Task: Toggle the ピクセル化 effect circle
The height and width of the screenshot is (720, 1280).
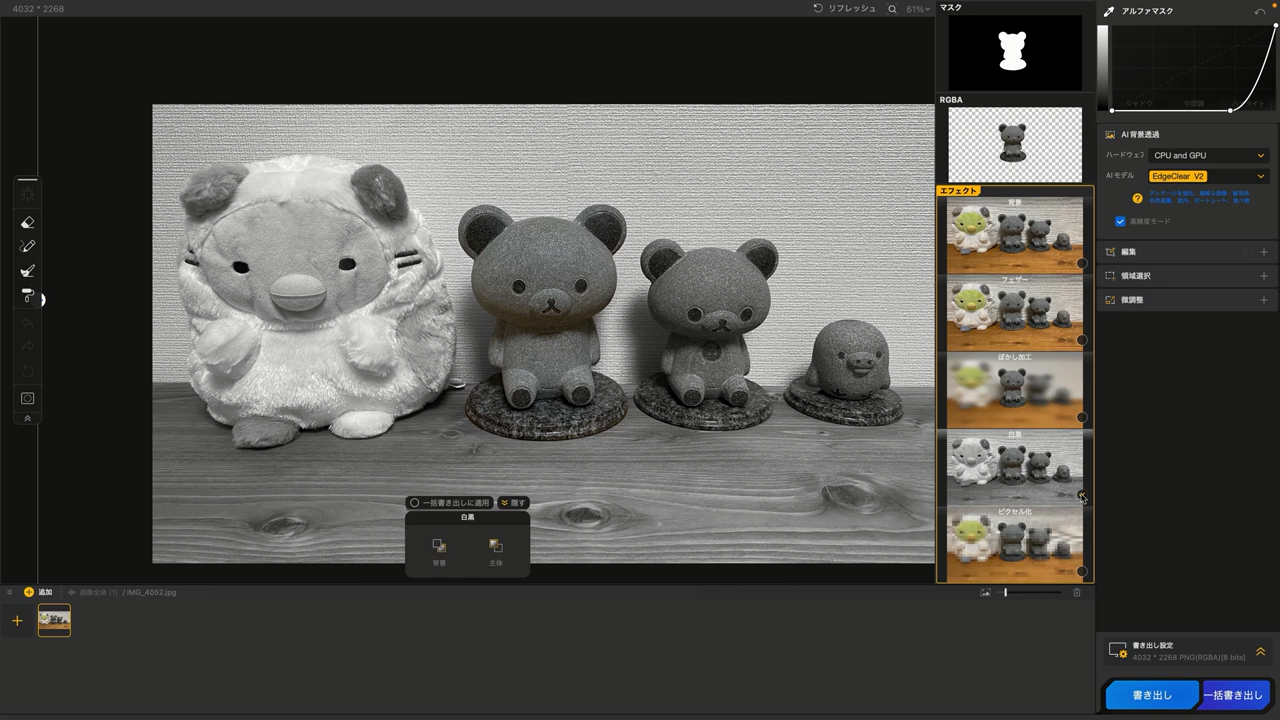Action: point(1082,572)
